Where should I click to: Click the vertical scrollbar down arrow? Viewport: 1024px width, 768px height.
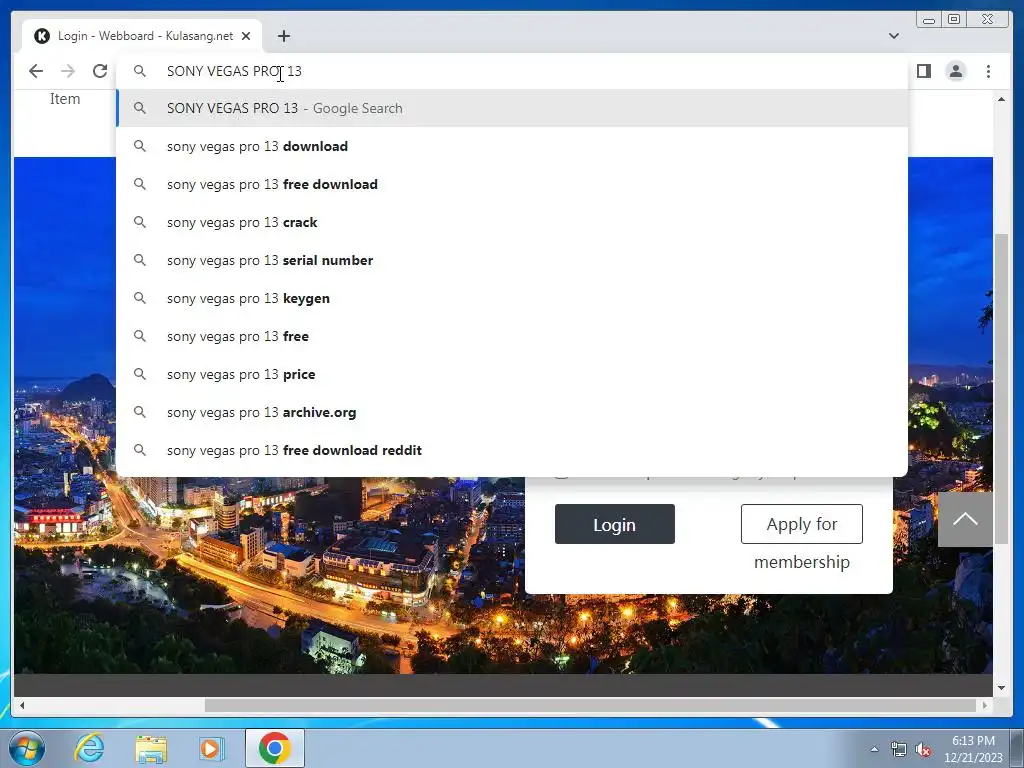1001,688
